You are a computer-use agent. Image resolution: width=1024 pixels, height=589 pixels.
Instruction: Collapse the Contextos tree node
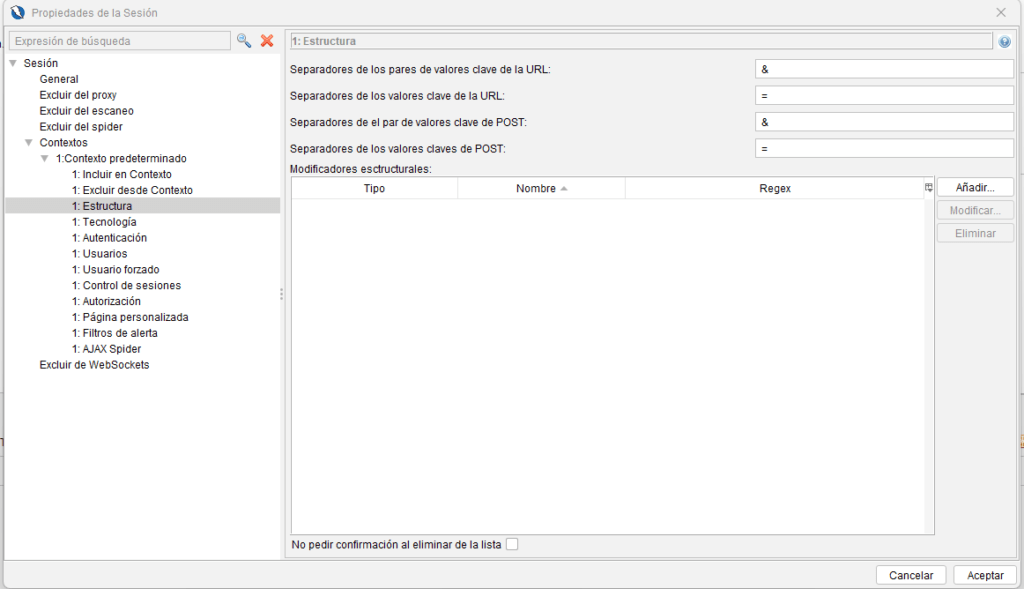(29, 143)
